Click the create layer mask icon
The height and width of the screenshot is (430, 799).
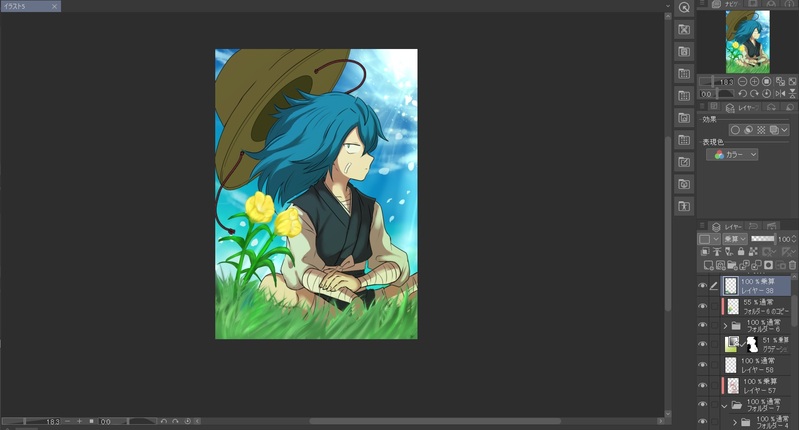768,265
